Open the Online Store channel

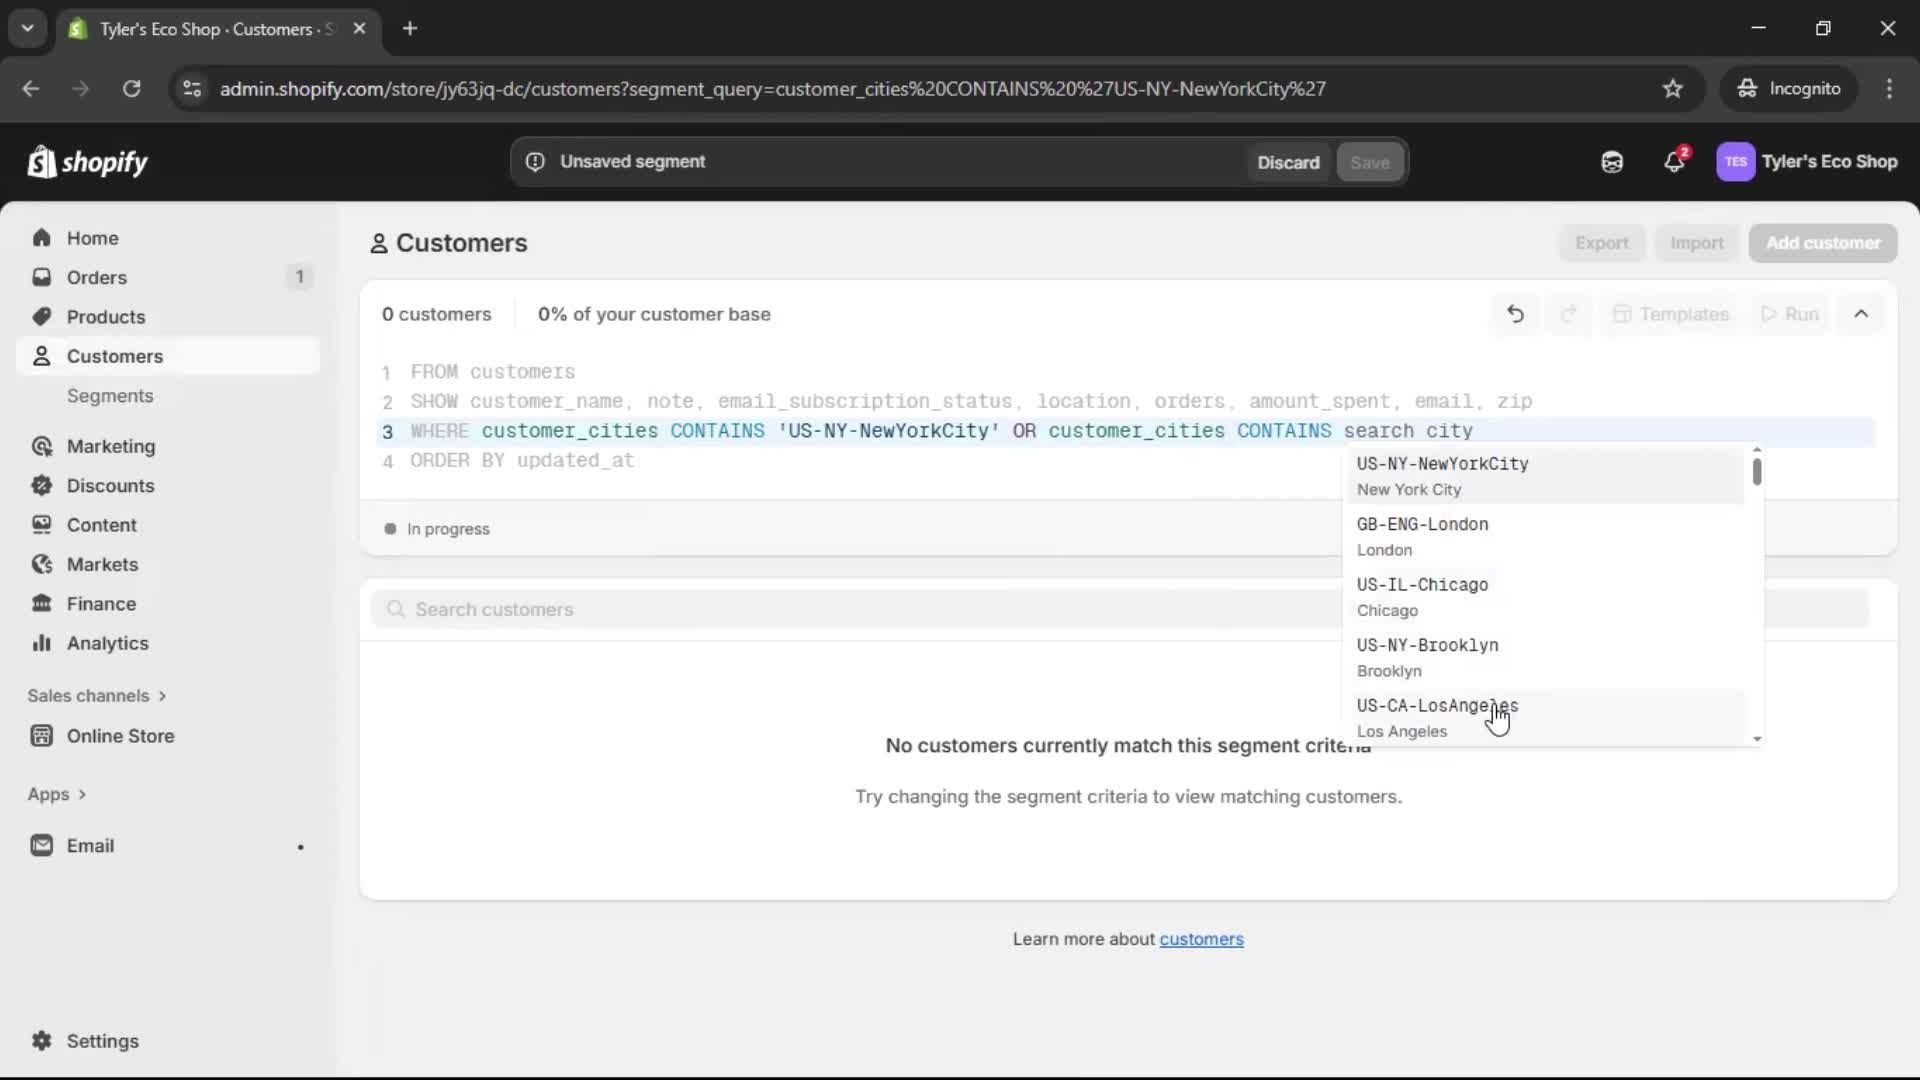(x=119, y=735)
